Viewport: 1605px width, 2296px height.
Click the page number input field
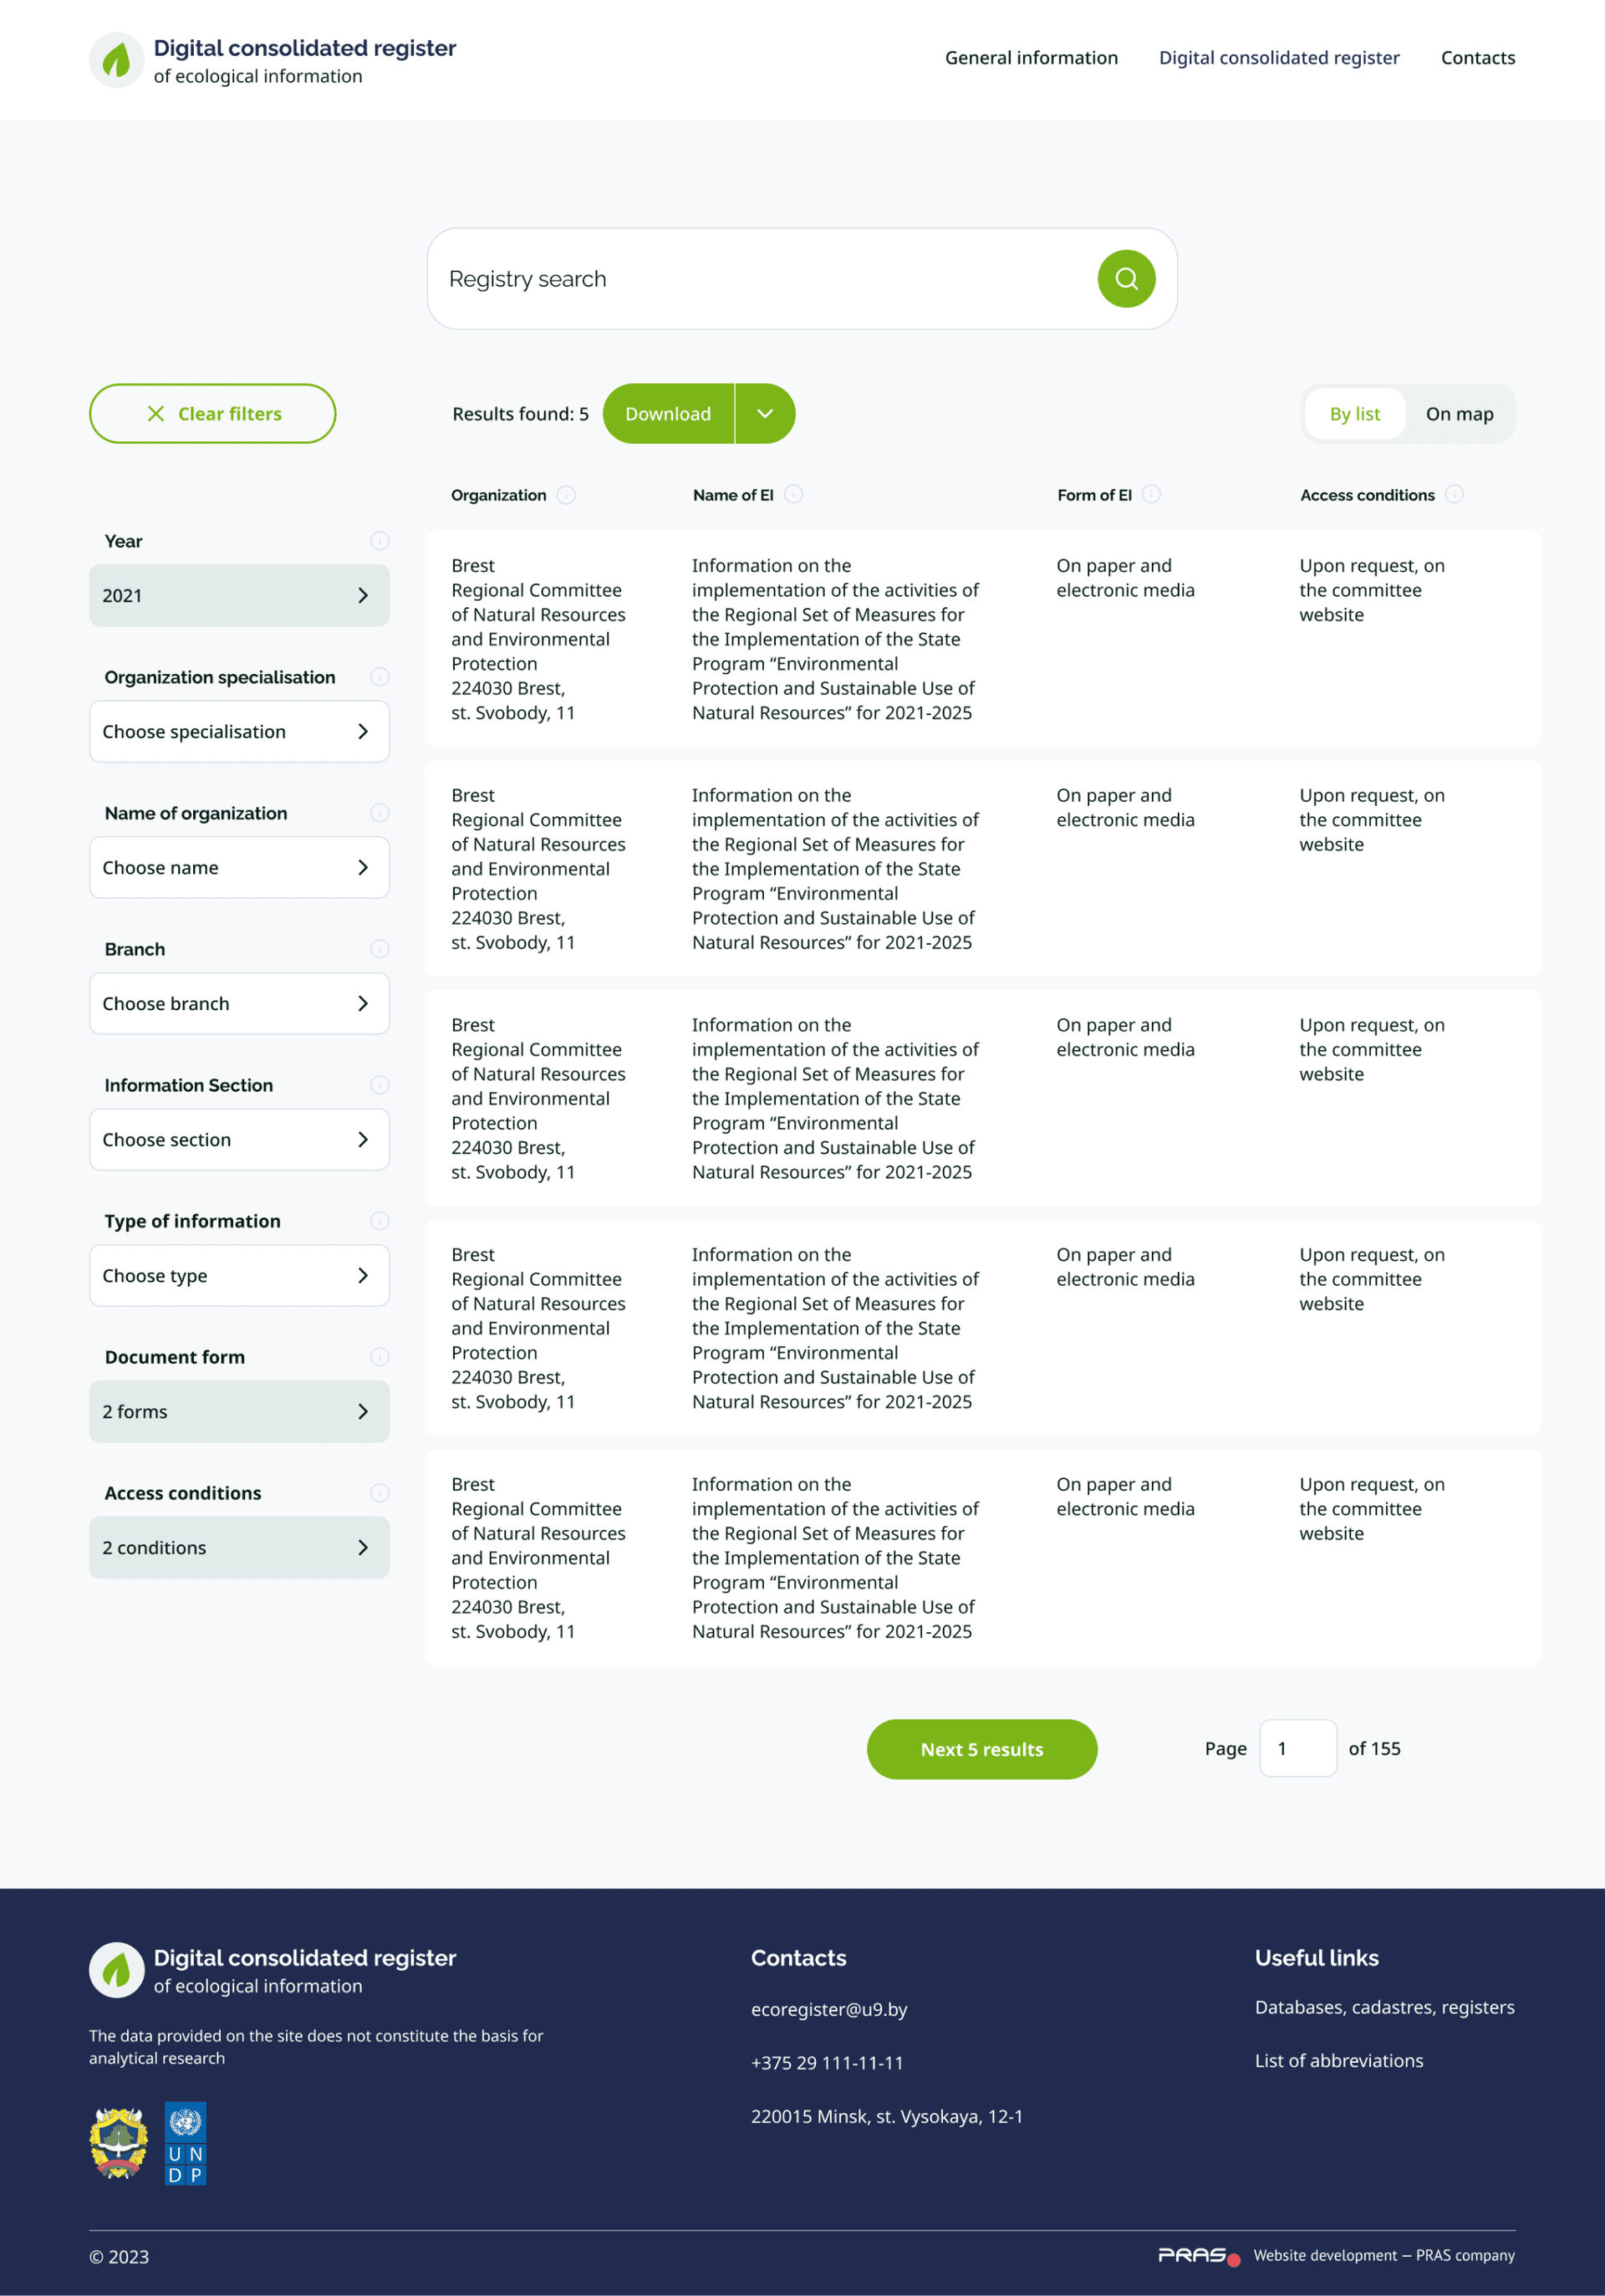pyautogui.click(x=1298, y=1747)
